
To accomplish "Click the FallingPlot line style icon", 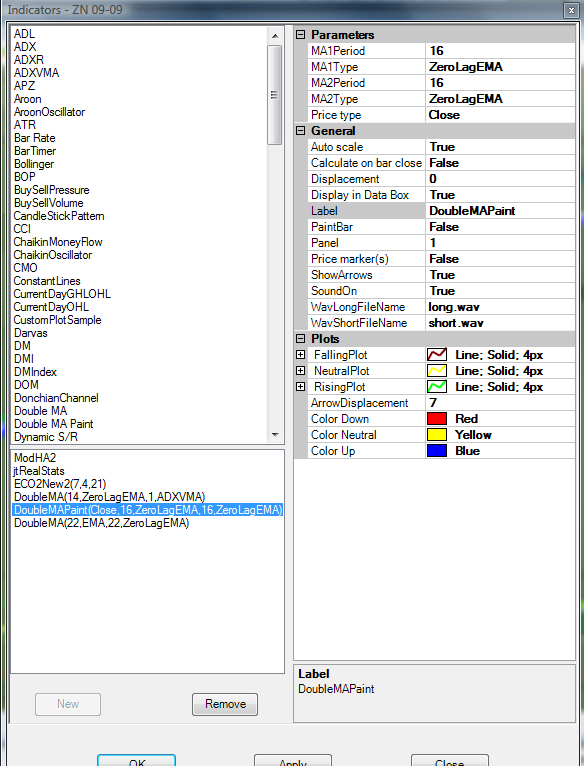I will 437,355.
